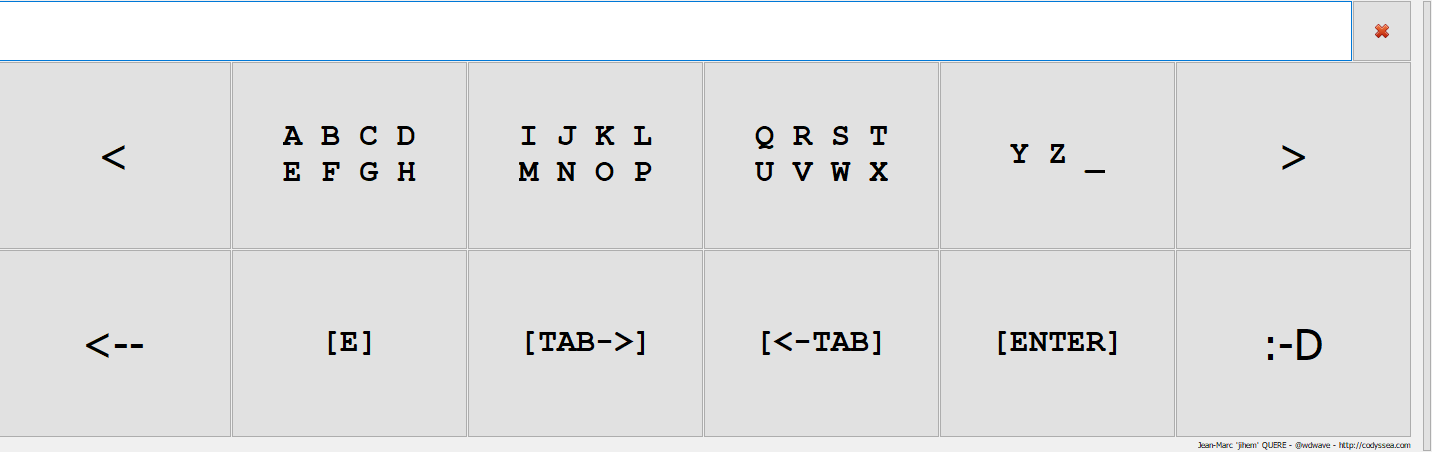Select the 'I J K L M N O P' letter group
This screenshot has width=1432, height=453.
[x=585, y=155]
